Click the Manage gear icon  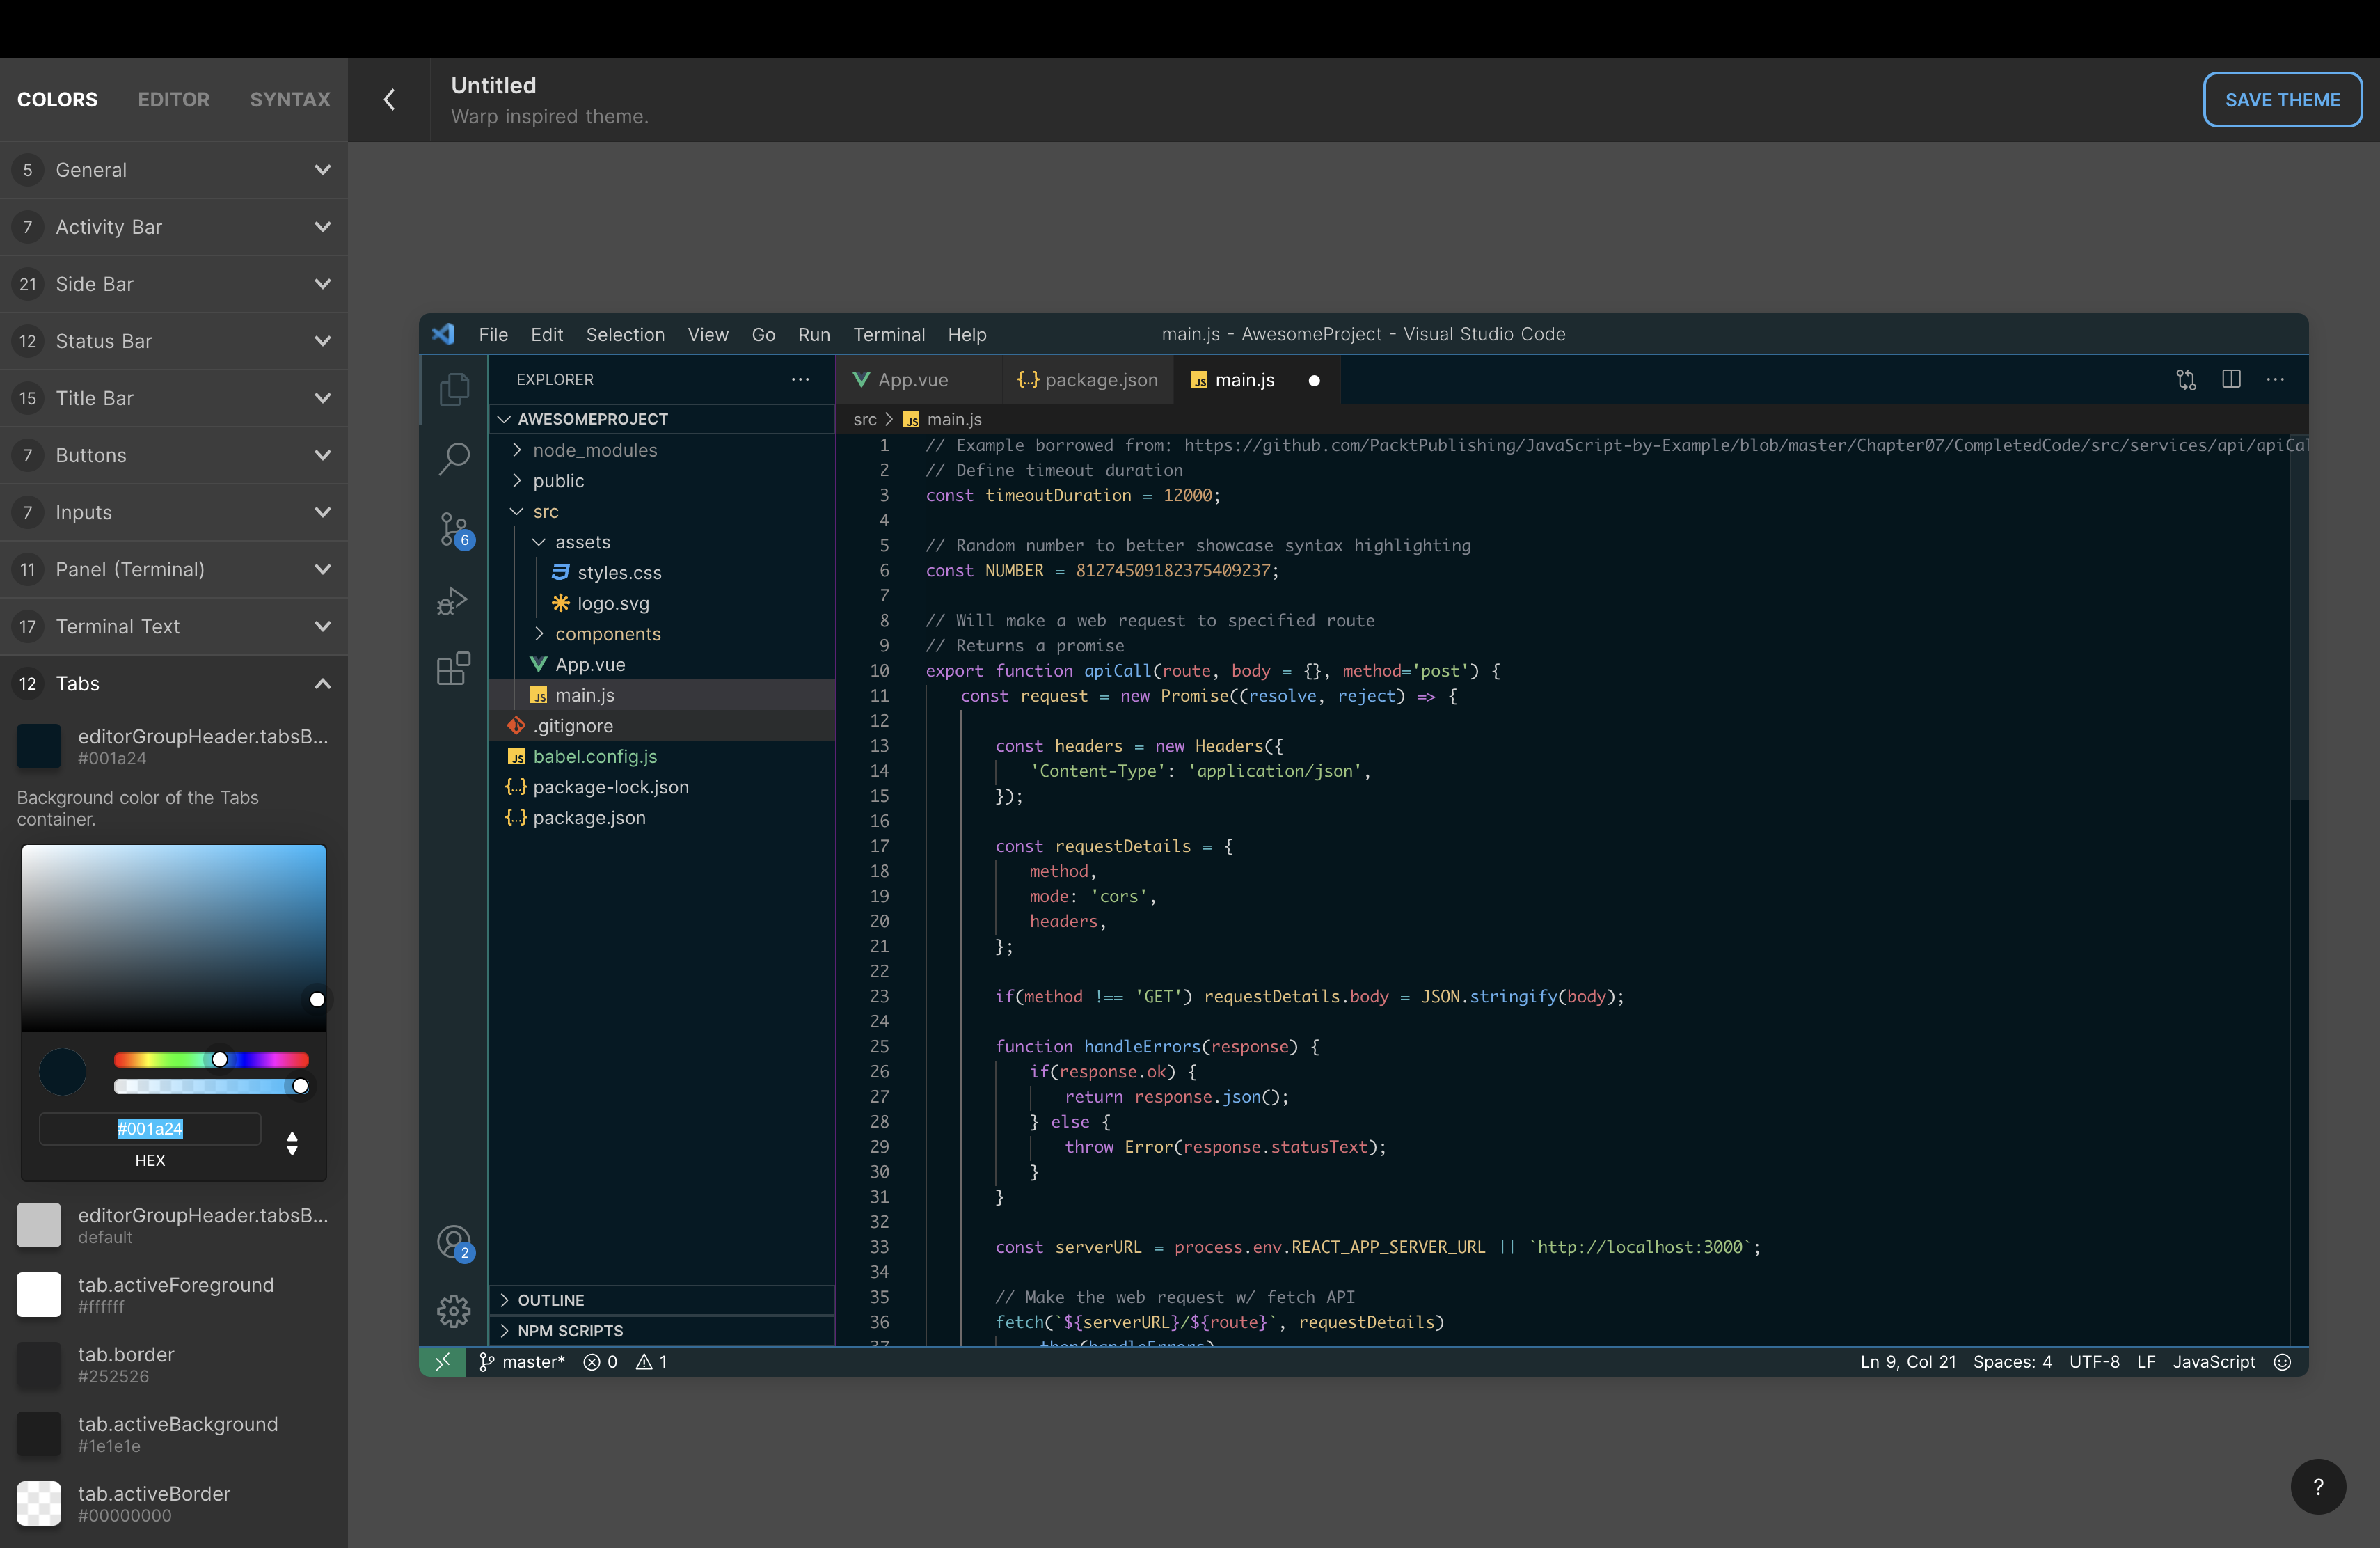click(454, 1310)
